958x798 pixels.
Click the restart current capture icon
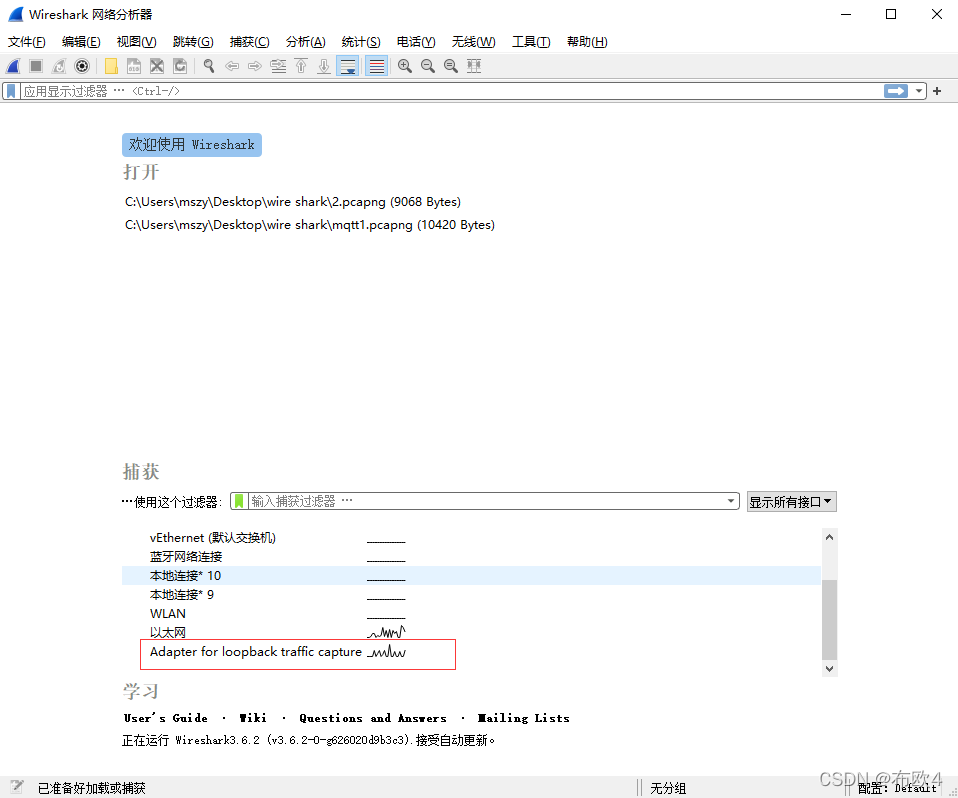point(59,66)
